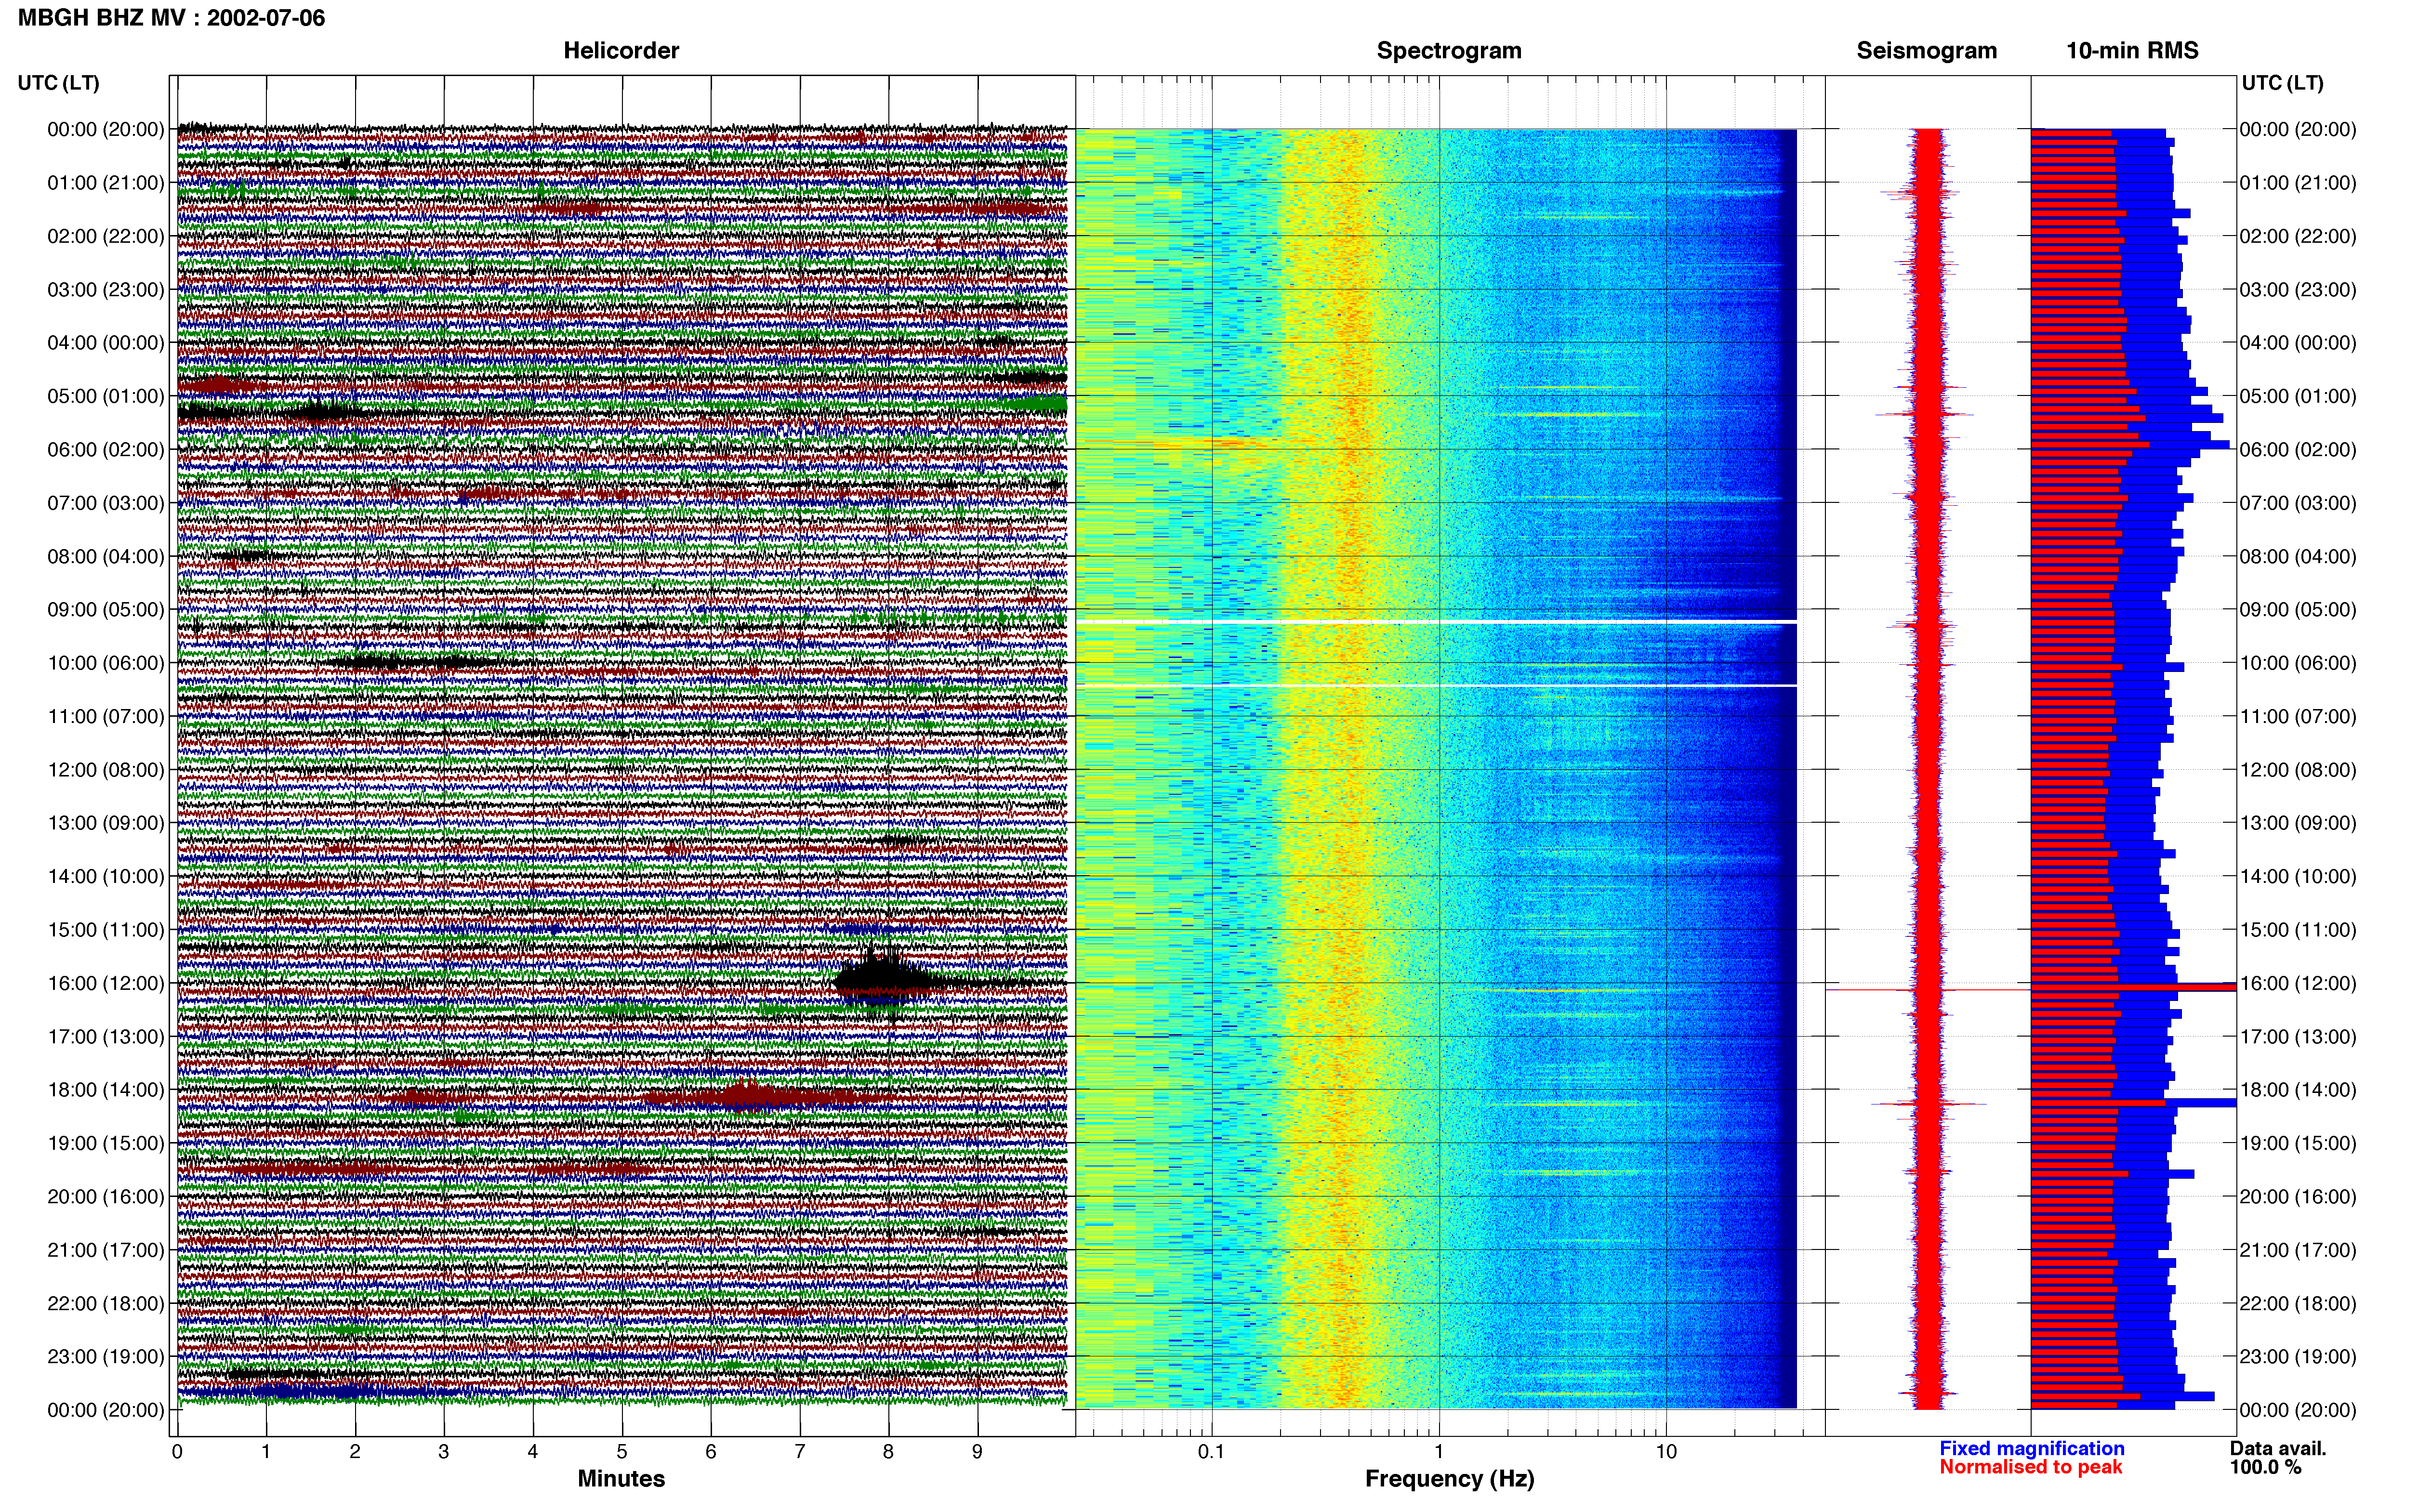
Task: Click the upper white gap line in spectrogram
Action: (x=1436, y=622)
